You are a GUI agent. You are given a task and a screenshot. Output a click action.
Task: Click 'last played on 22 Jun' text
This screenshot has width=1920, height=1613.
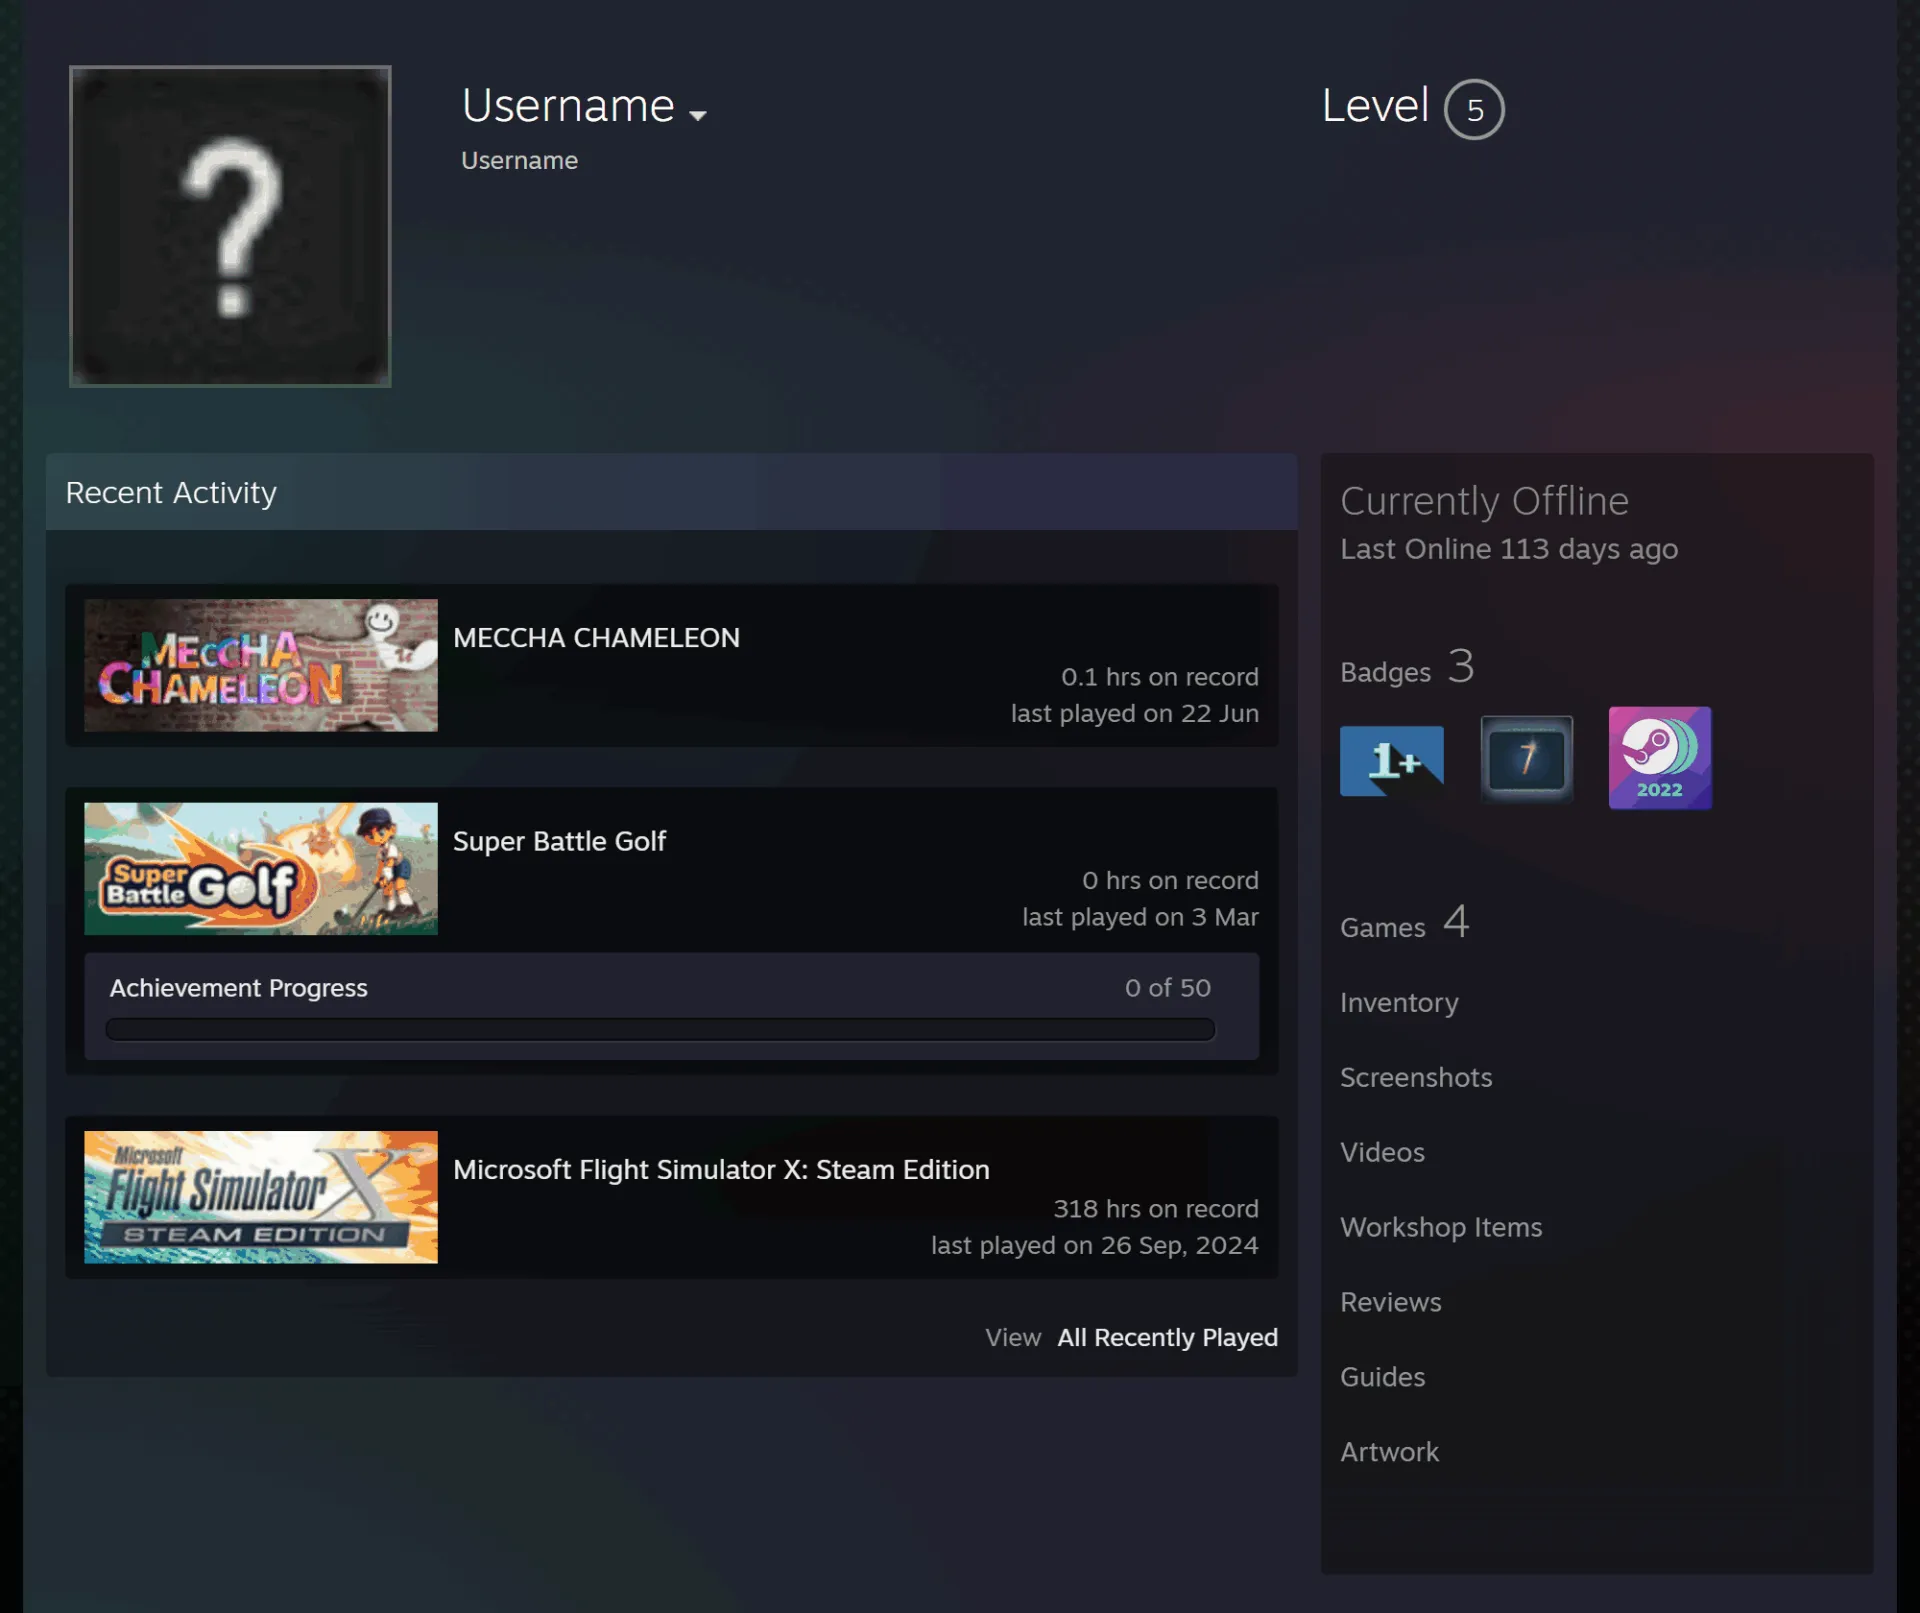(1134, 714)
